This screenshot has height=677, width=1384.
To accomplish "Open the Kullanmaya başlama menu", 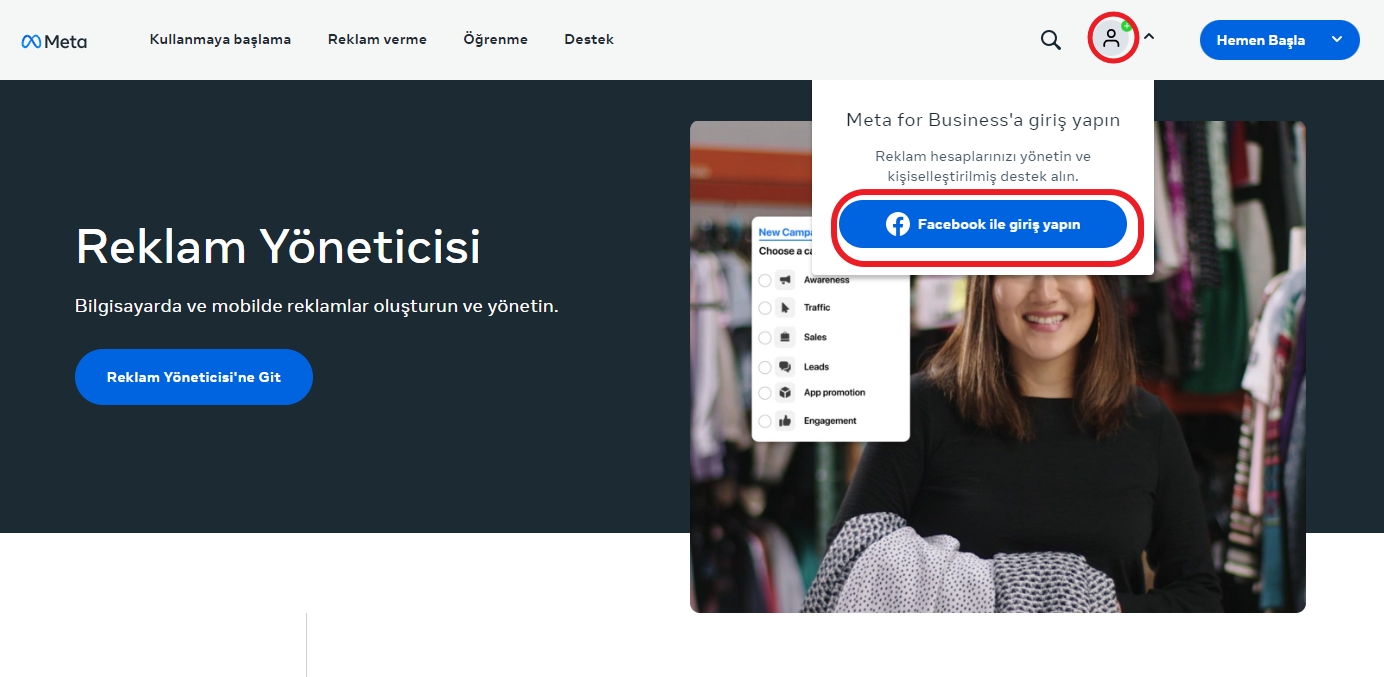I will (x=220, y=40).
